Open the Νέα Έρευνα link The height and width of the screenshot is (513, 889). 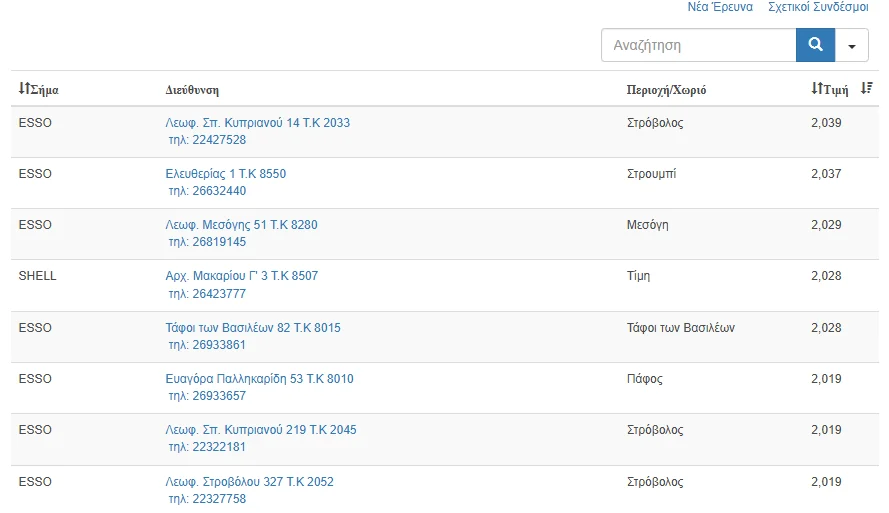(720, 7)
